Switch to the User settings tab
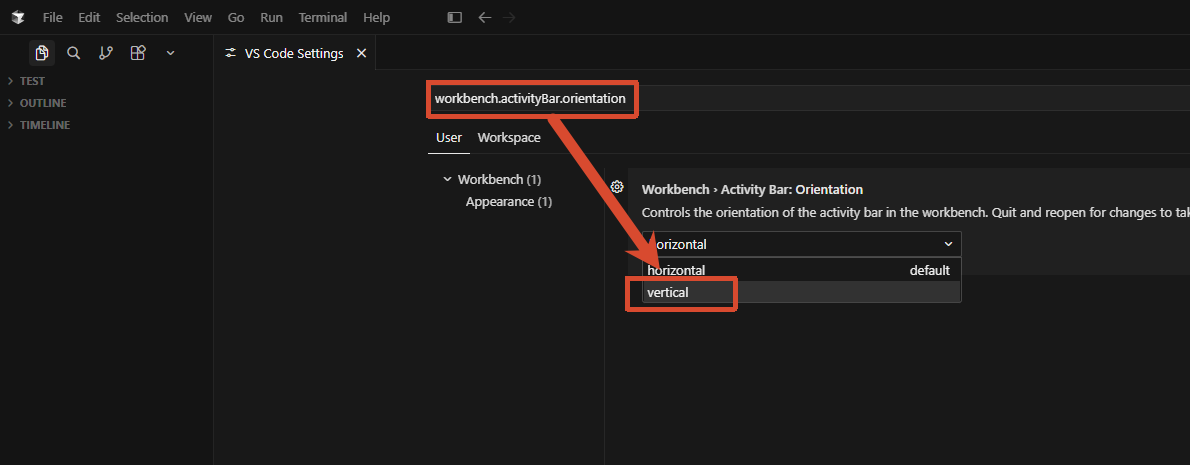Image resolution: width=1190 pixels, height=465 pixels. point(449,138)
